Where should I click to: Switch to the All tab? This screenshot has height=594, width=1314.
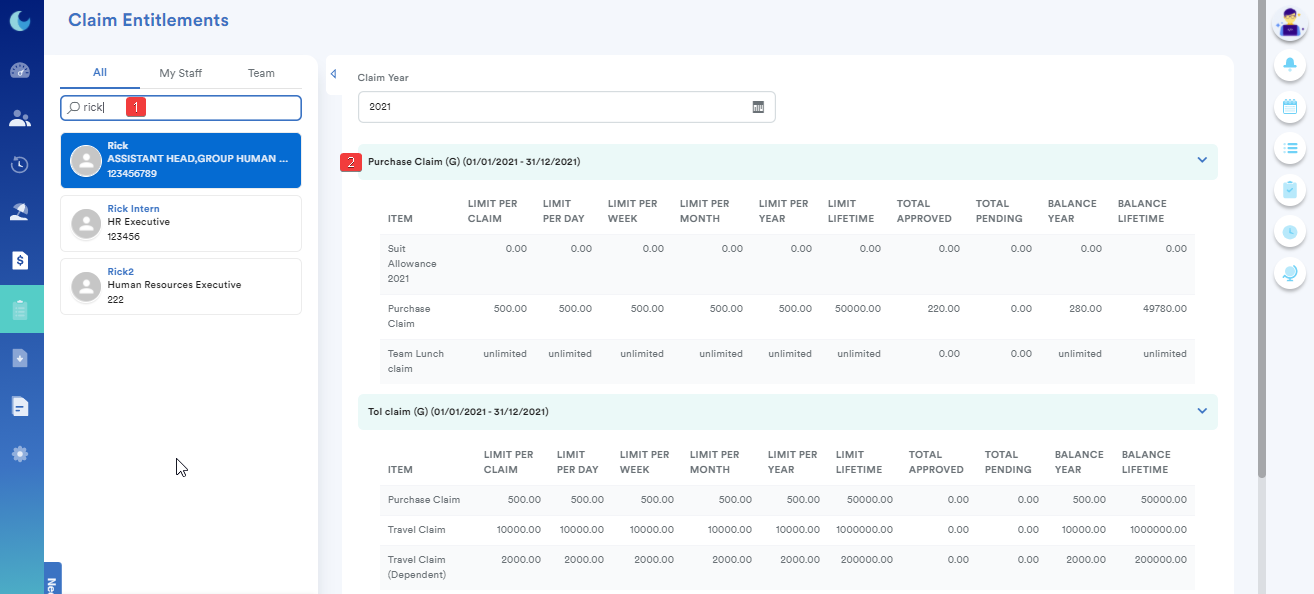[x=100, y=73]
